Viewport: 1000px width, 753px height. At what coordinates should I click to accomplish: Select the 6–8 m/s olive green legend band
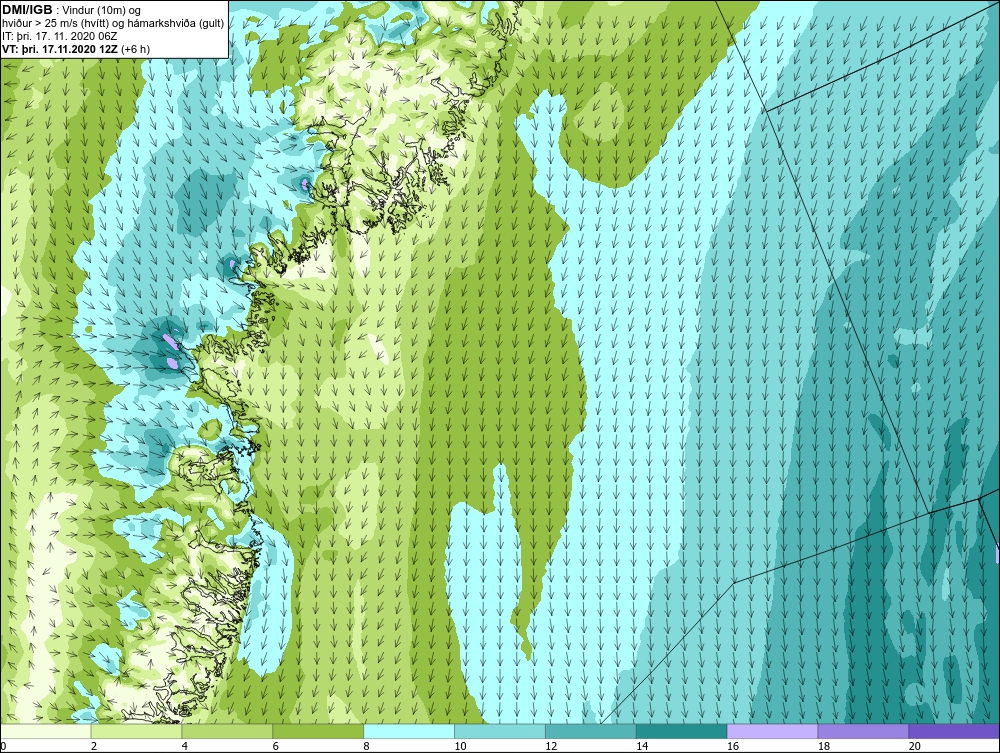[318, 731]
